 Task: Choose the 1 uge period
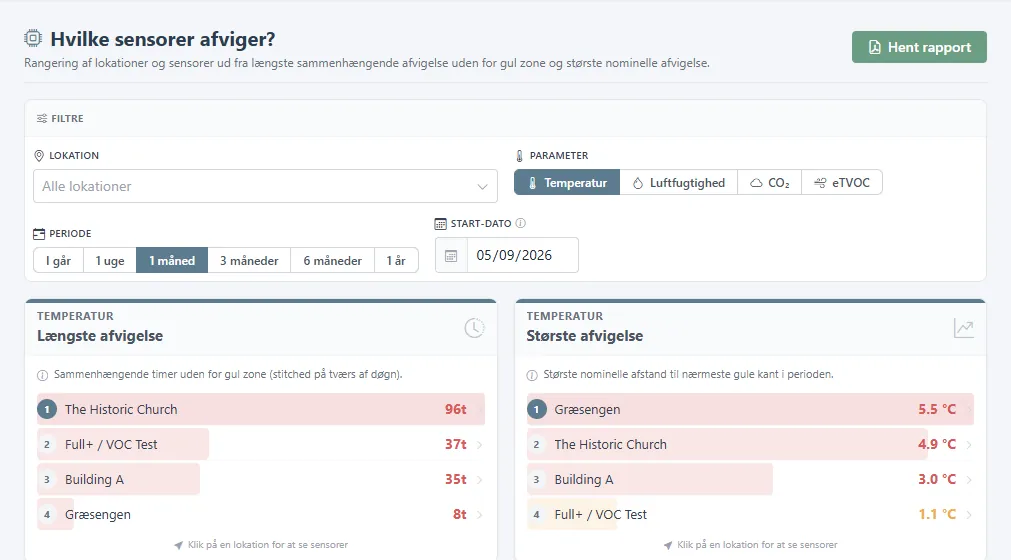(x=110, y=260)
